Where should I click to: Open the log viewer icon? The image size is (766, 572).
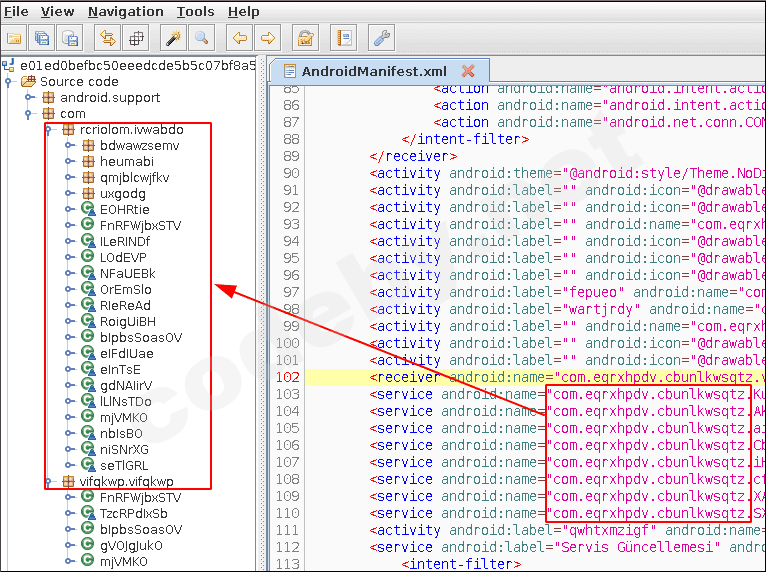point(345,39)
